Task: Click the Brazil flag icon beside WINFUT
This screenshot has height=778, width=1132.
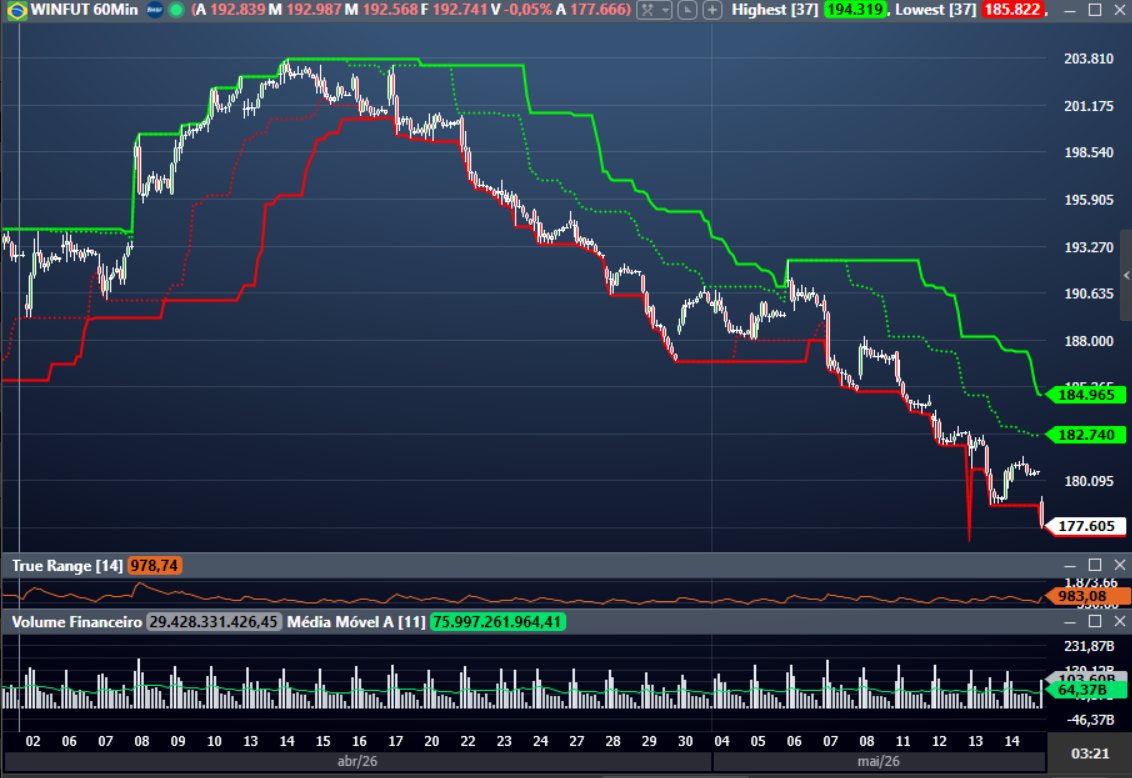Action: click(x=17, y=10)
